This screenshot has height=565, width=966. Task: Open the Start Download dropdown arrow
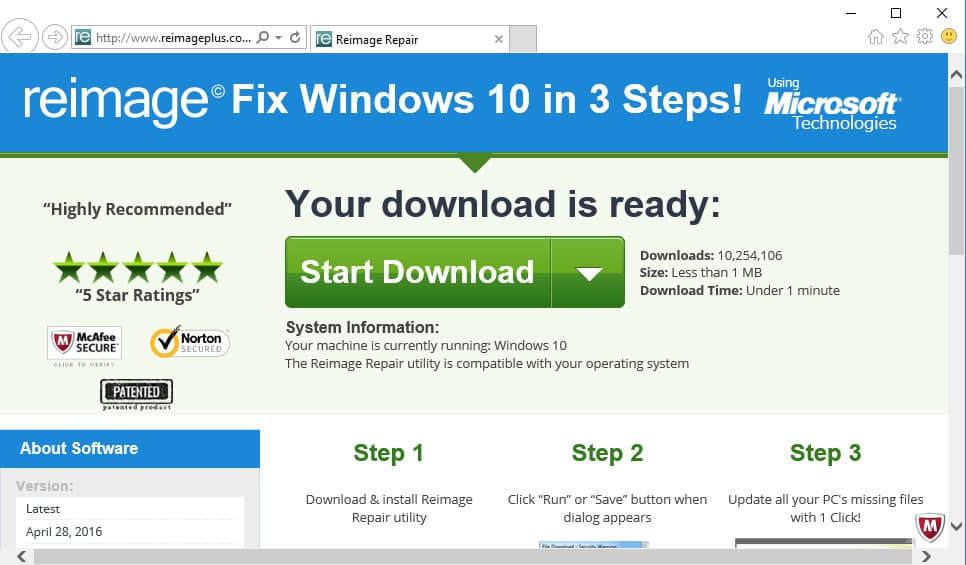click(588, 272)
